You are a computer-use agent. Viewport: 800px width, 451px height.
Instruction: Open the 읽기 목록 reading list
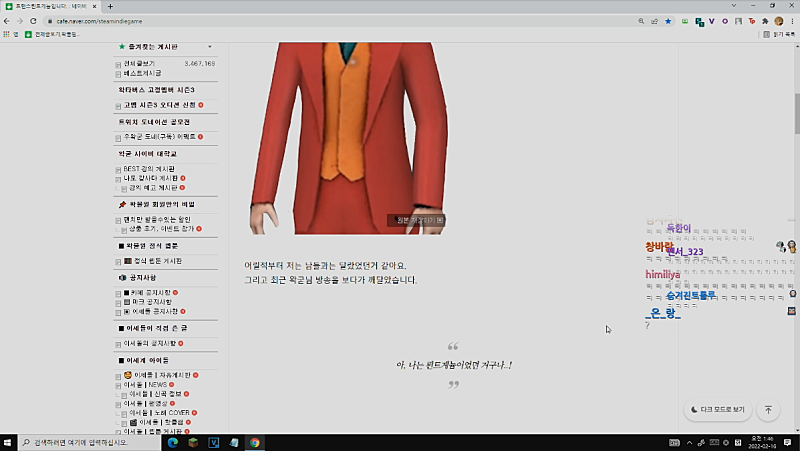point(779,34)
